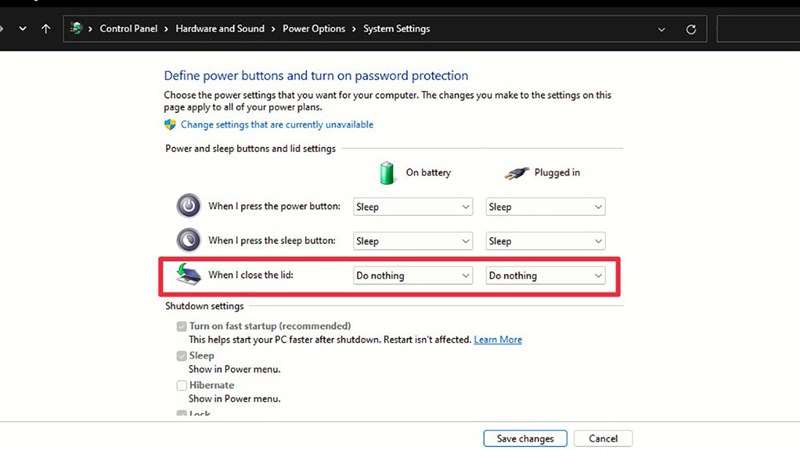Open power button On battery dropdown

coord(413,207)
